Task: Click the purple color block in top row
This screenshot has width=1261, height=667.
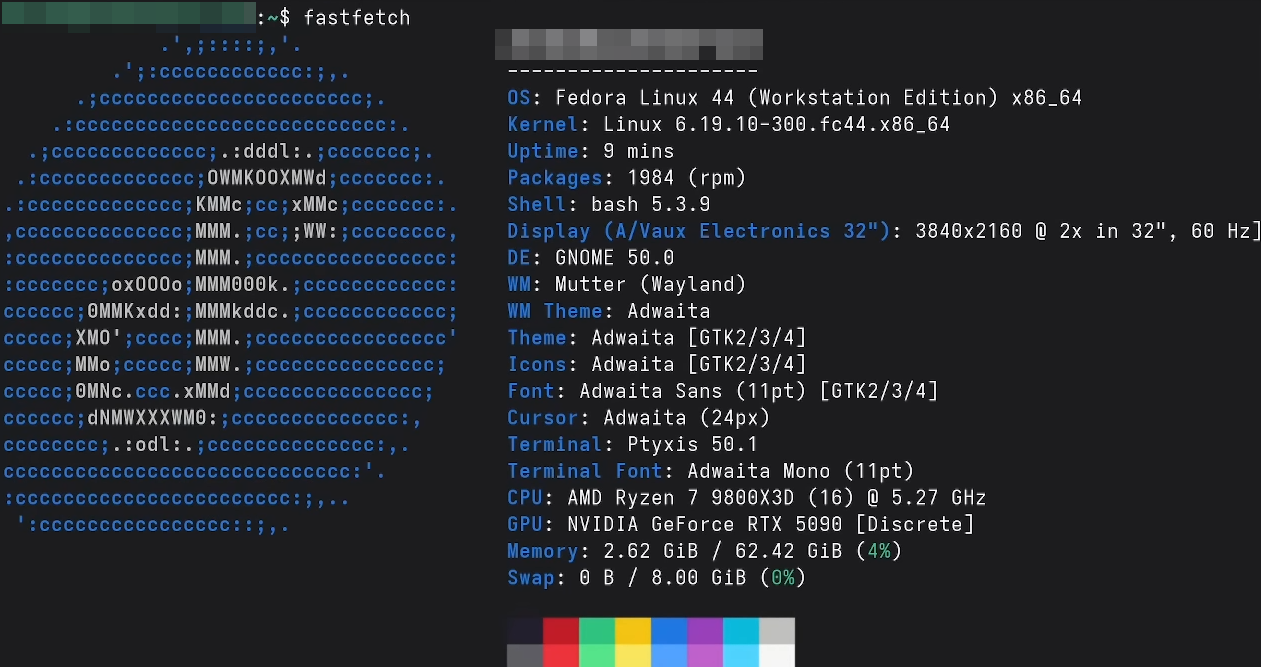Action: click(705, 630)
